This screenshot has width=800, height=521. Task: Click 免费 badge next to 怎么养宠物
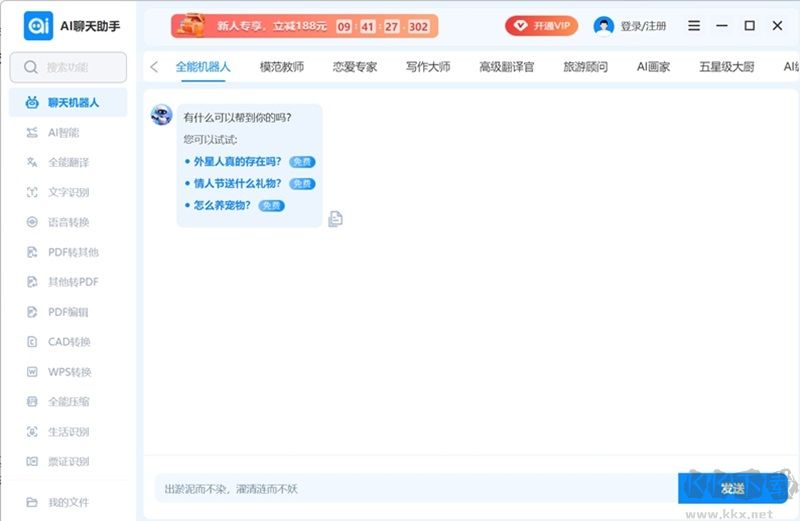click(271, 206)
